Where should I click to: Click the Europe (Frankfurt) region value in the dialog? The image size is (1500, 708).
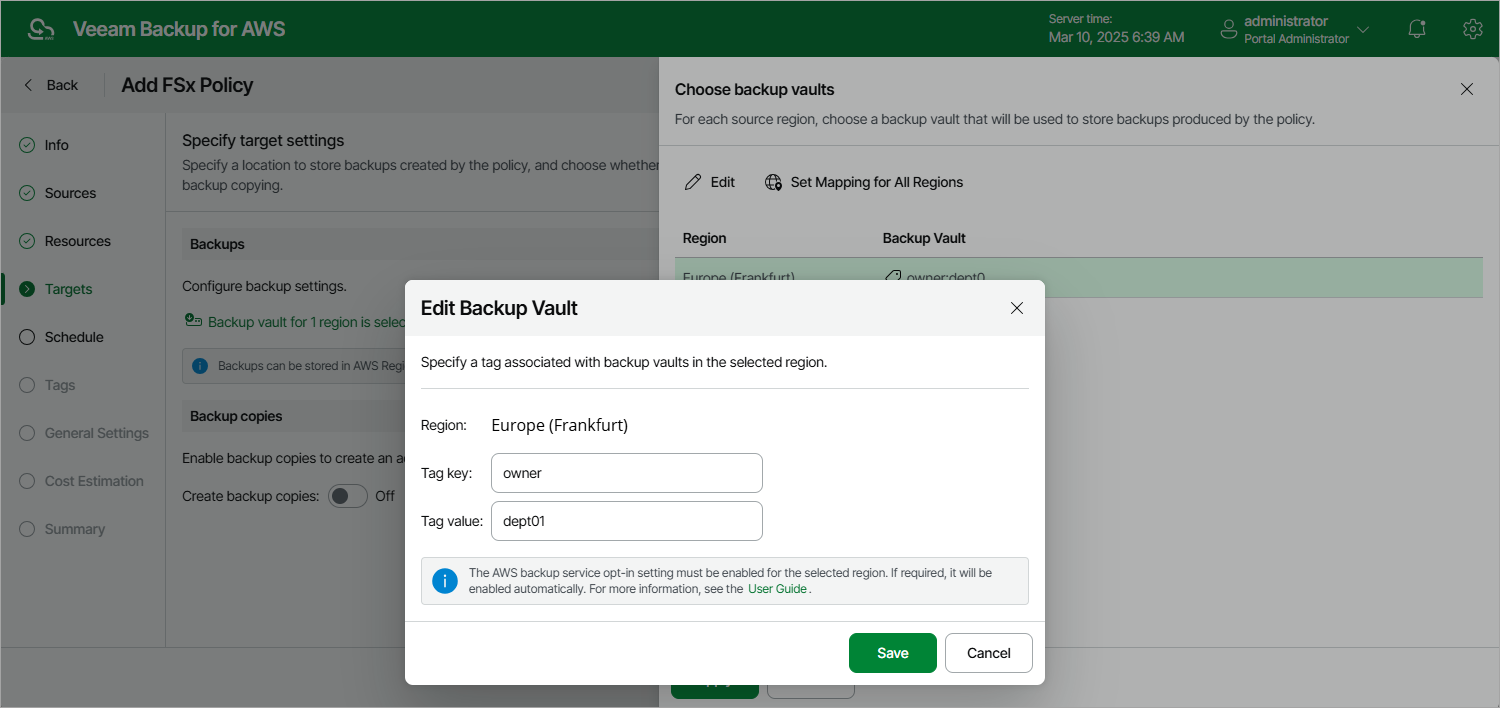[x=560, y=425]
